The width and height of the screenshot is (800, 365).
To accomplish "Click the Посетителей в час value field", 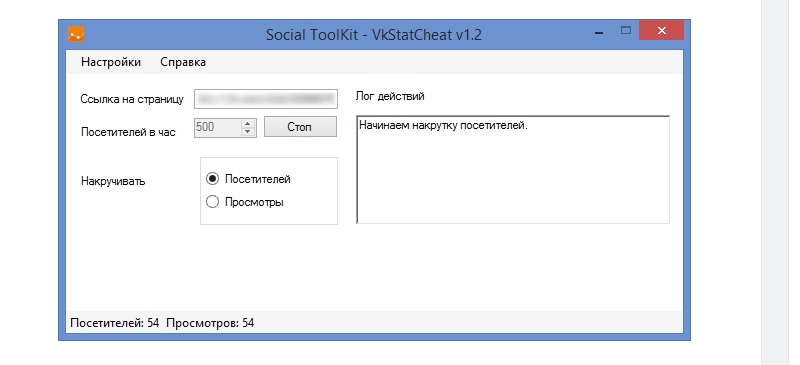I will coord(217,127).
